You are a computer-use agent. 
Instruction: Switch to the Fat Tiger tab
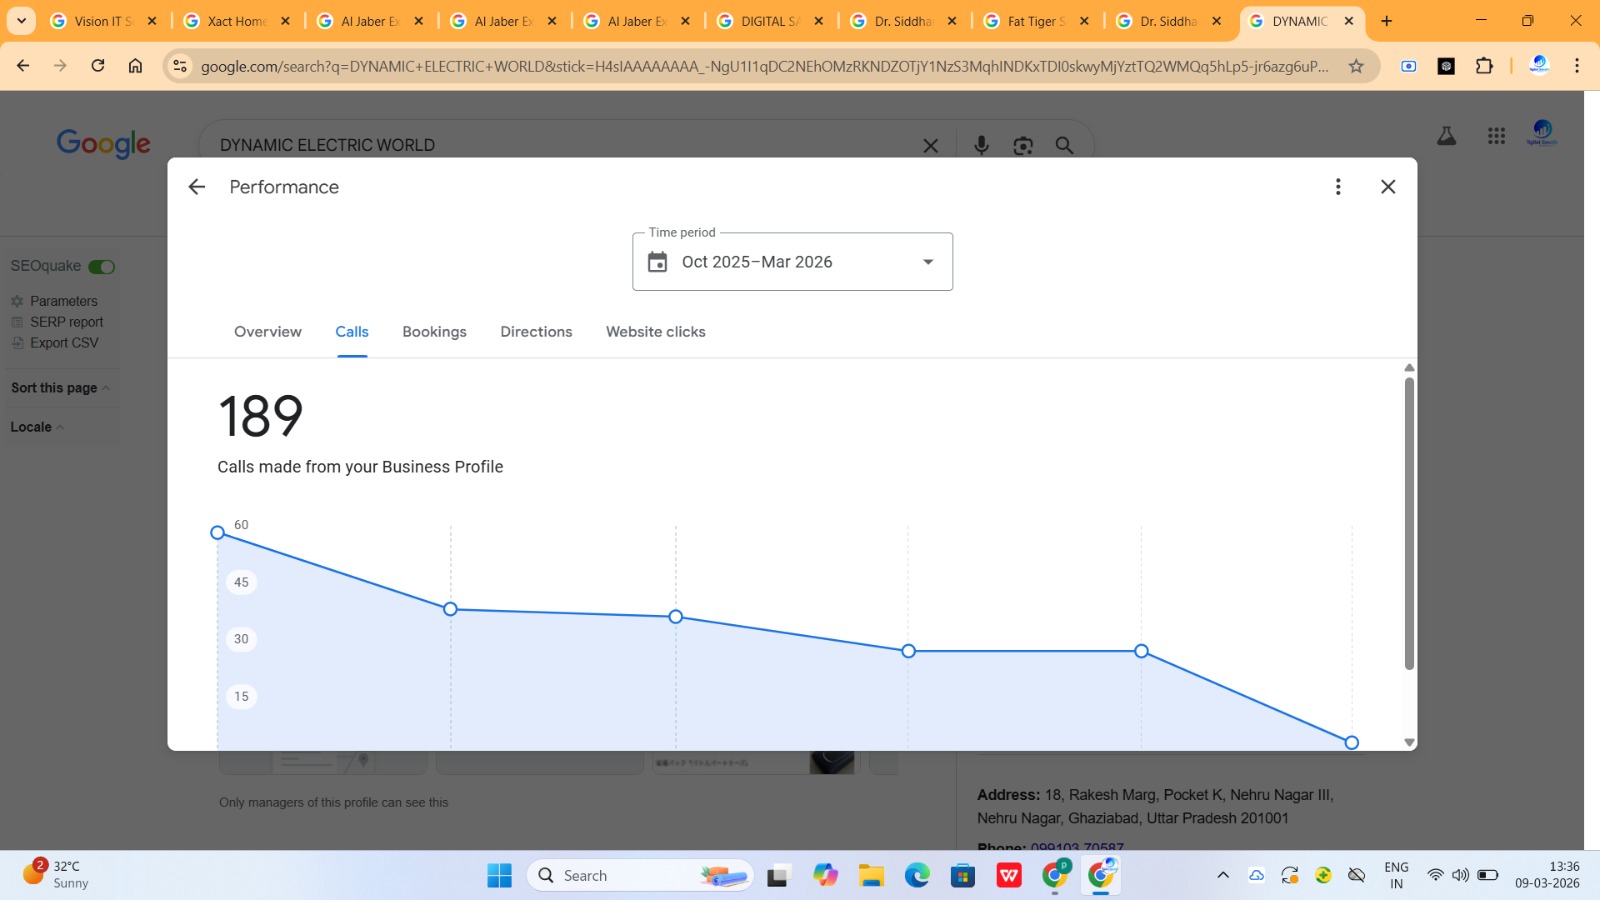1036,21
